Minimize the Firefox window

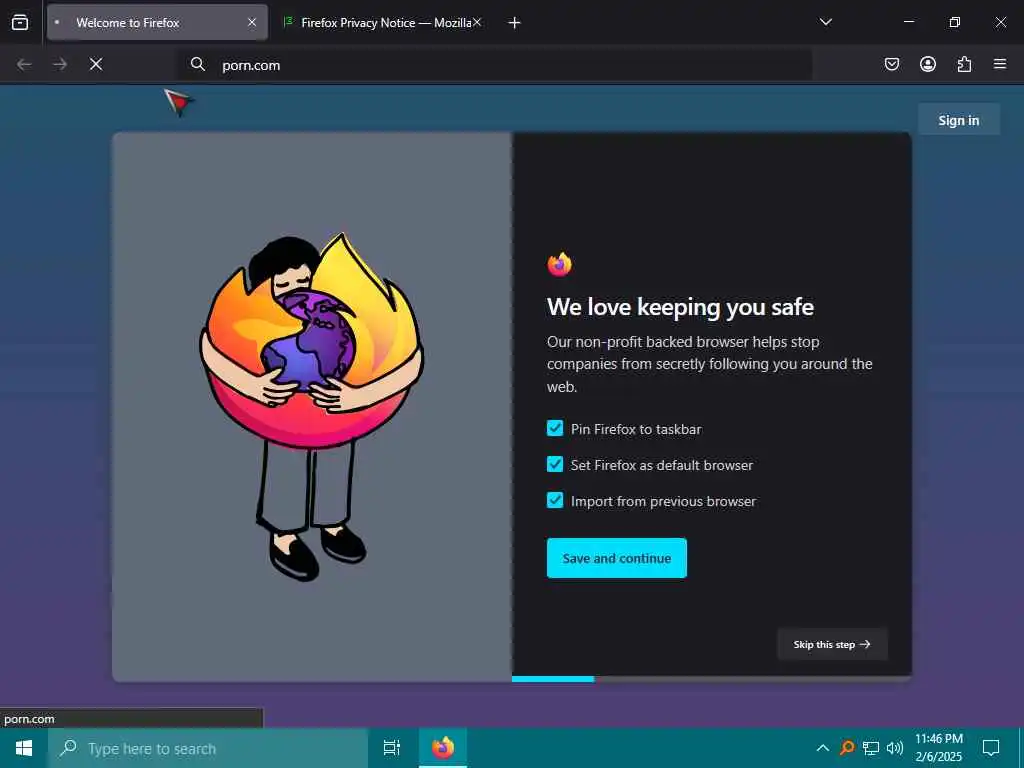coord(908,22)
